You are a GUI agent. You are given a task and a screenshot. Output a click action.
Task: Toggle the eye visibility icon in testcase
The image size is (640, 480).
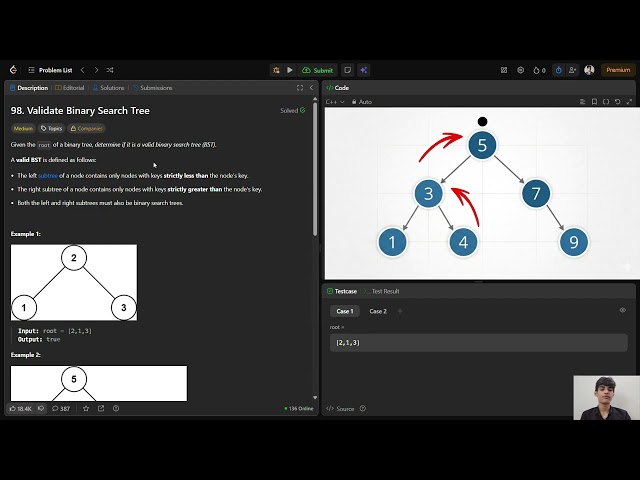click(x=622, y=310)
